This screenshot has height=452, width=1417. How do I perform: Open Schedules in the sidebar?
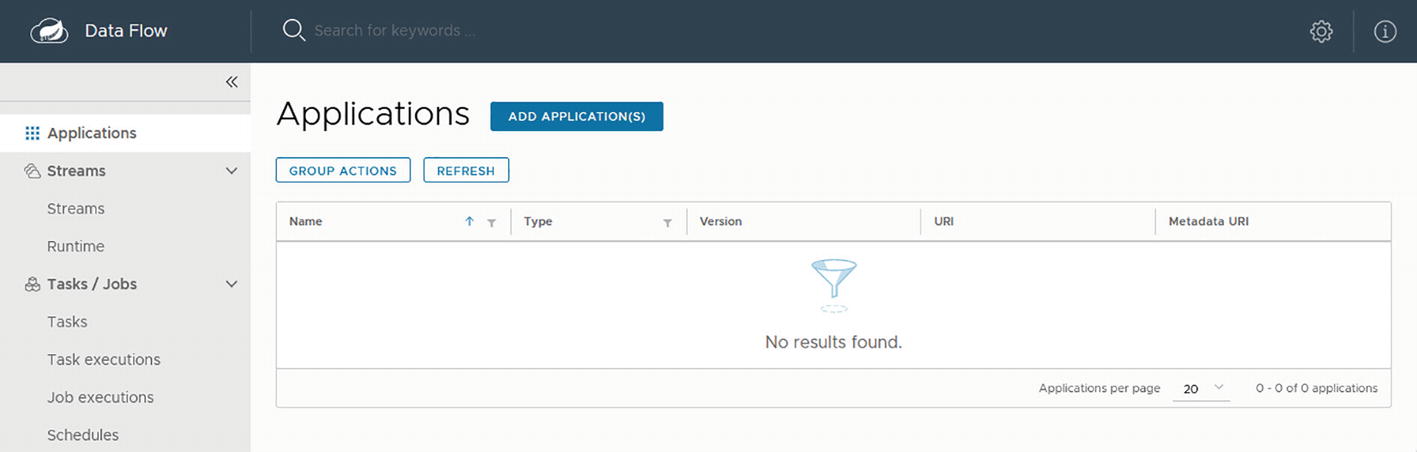pyautogui.click(x=82, y=435)
